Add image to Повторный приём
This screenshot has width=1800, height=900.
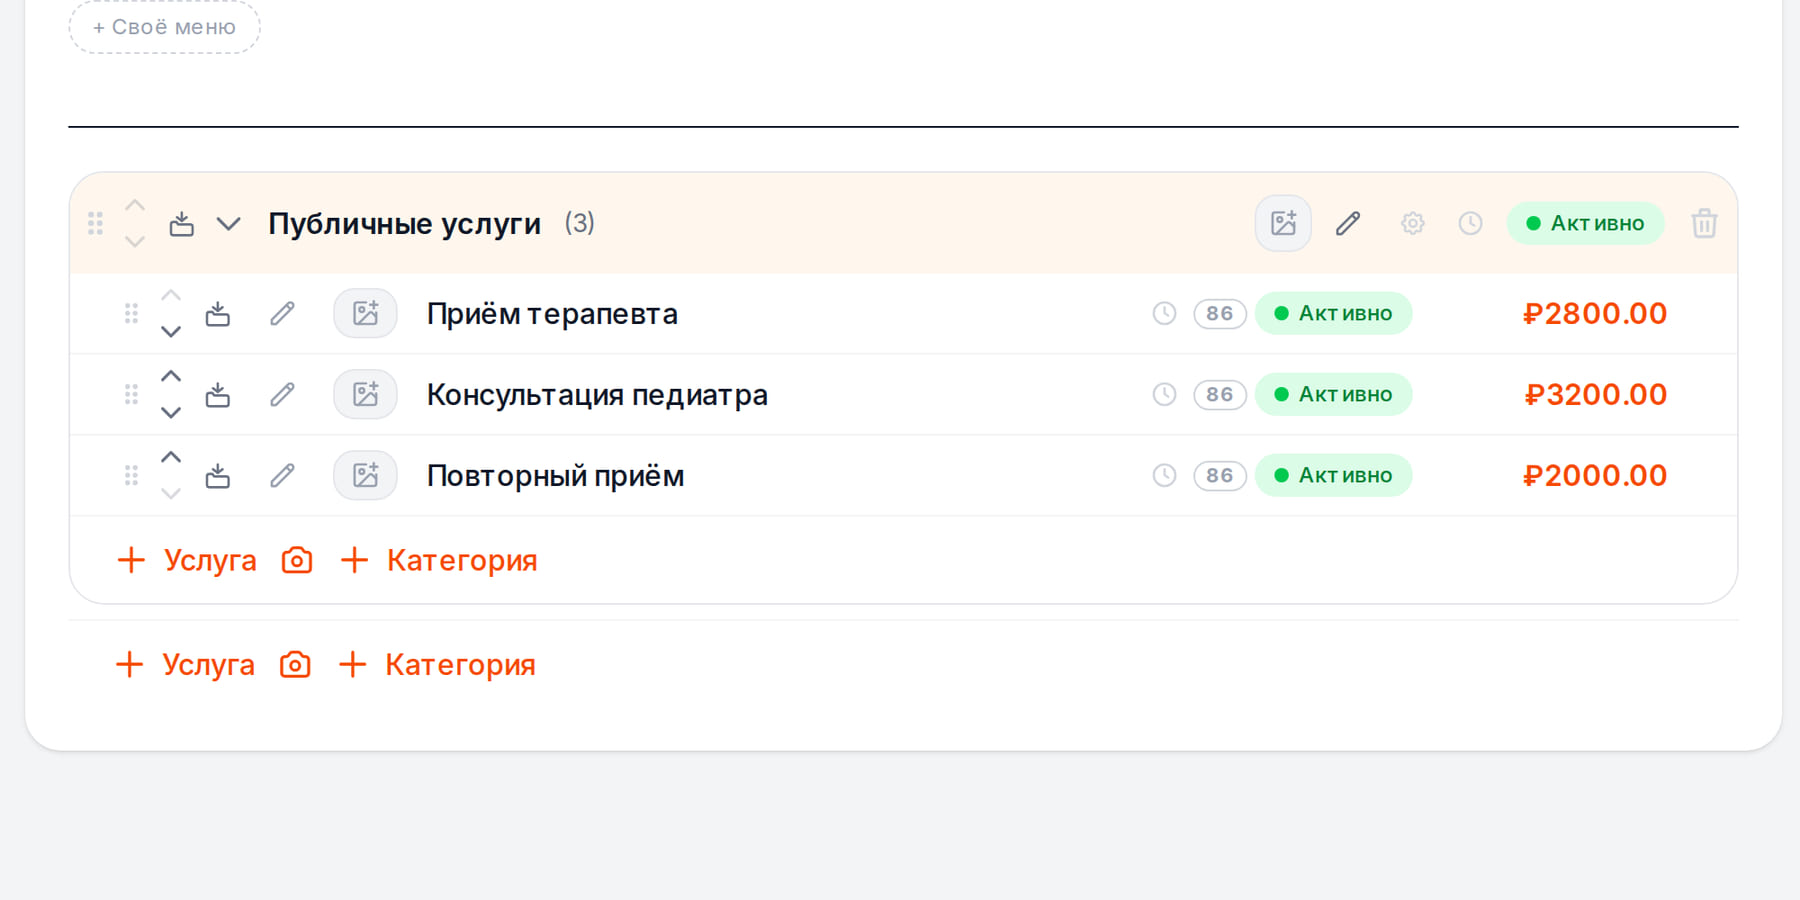pyautogui.click(x=365, y=476)
